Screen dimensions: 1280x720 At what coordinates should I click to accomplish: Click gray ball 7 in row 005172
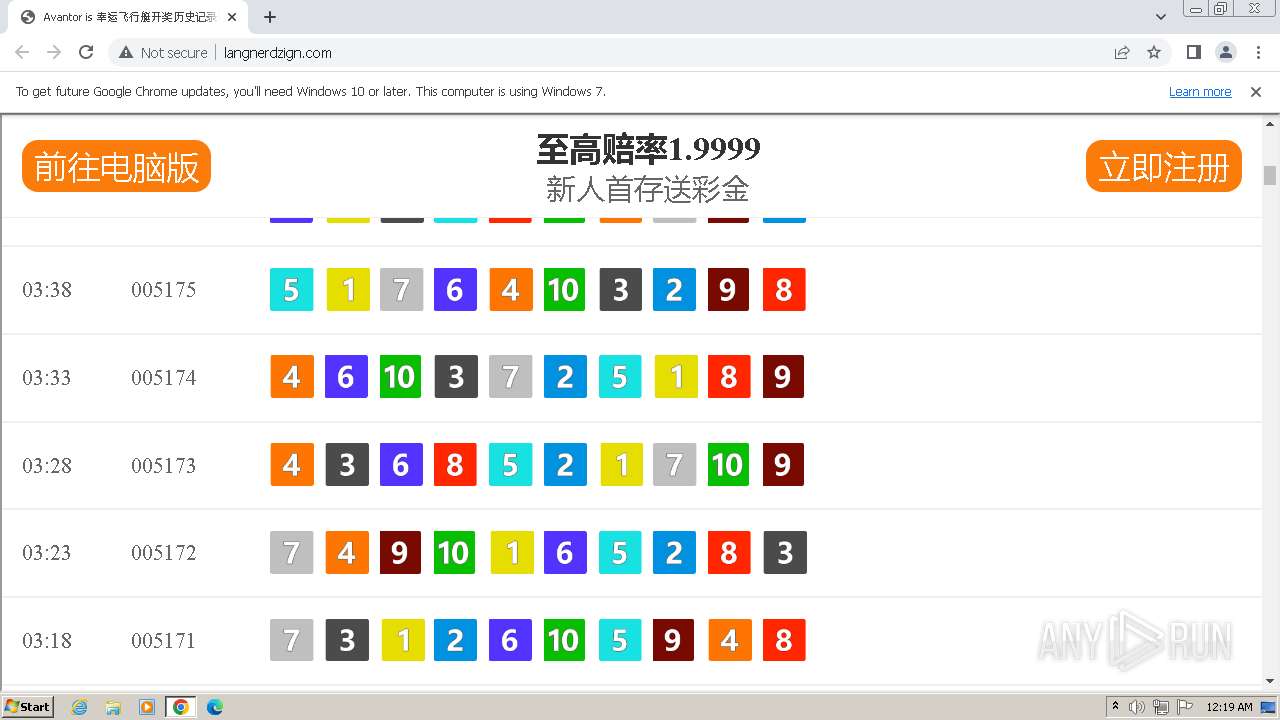[x=292, y=553]
